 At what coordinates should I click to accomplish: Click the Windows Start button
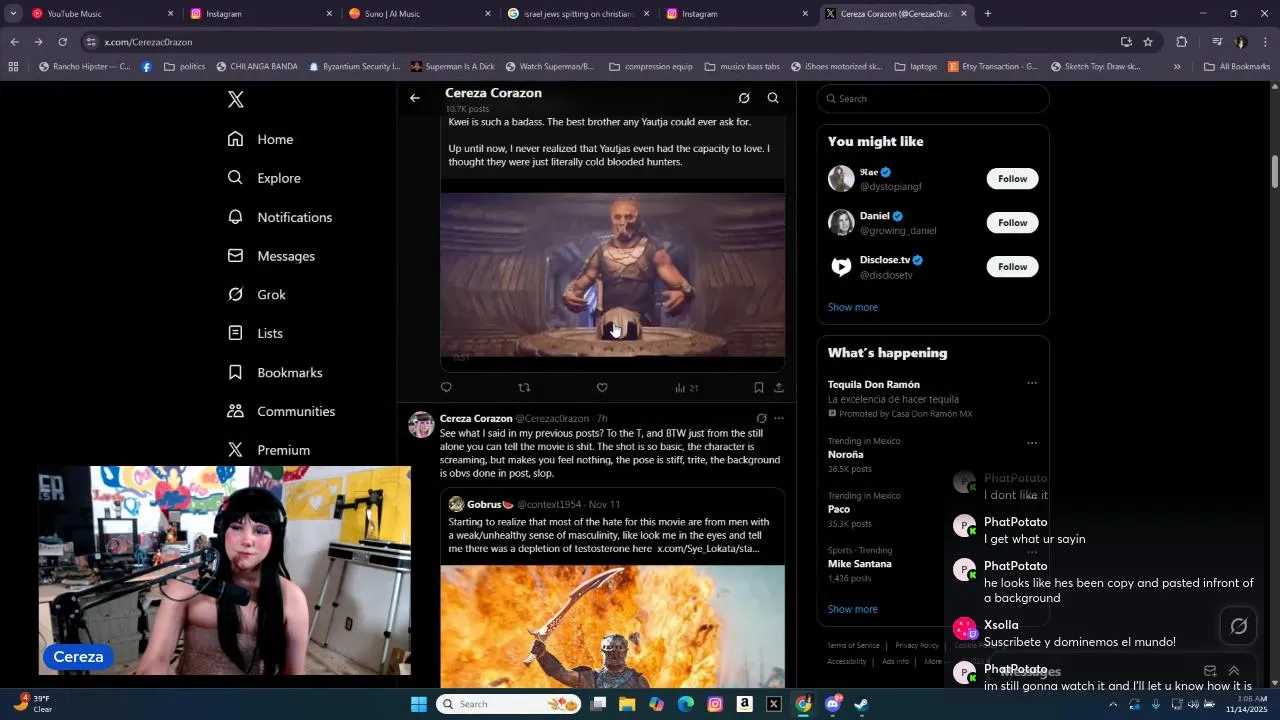click(418, 704)
